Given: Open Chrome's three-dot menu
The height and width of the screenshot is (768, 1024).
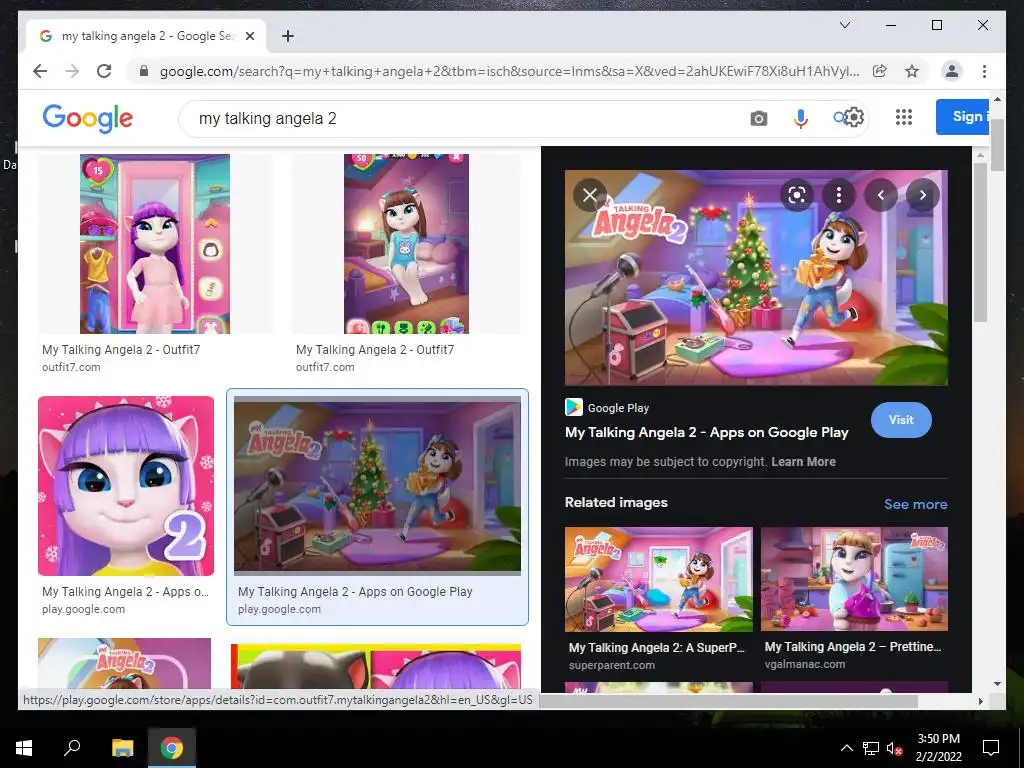Looking at the screenshot, I should pyautogui.click(x=984, y=71).
